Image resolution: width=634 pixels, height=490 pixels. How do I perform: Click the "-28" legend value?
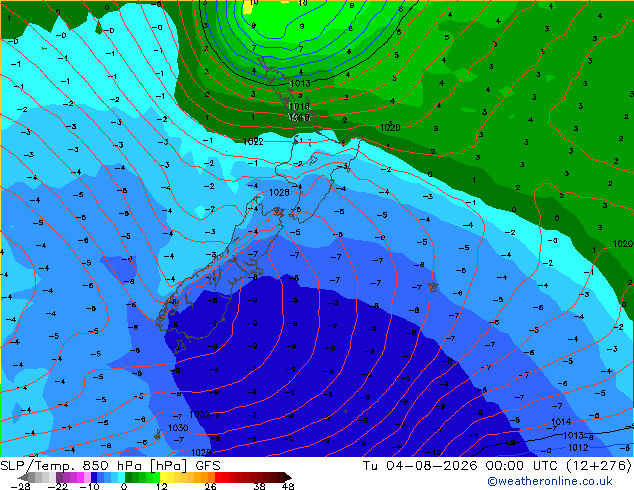point(20,486)
